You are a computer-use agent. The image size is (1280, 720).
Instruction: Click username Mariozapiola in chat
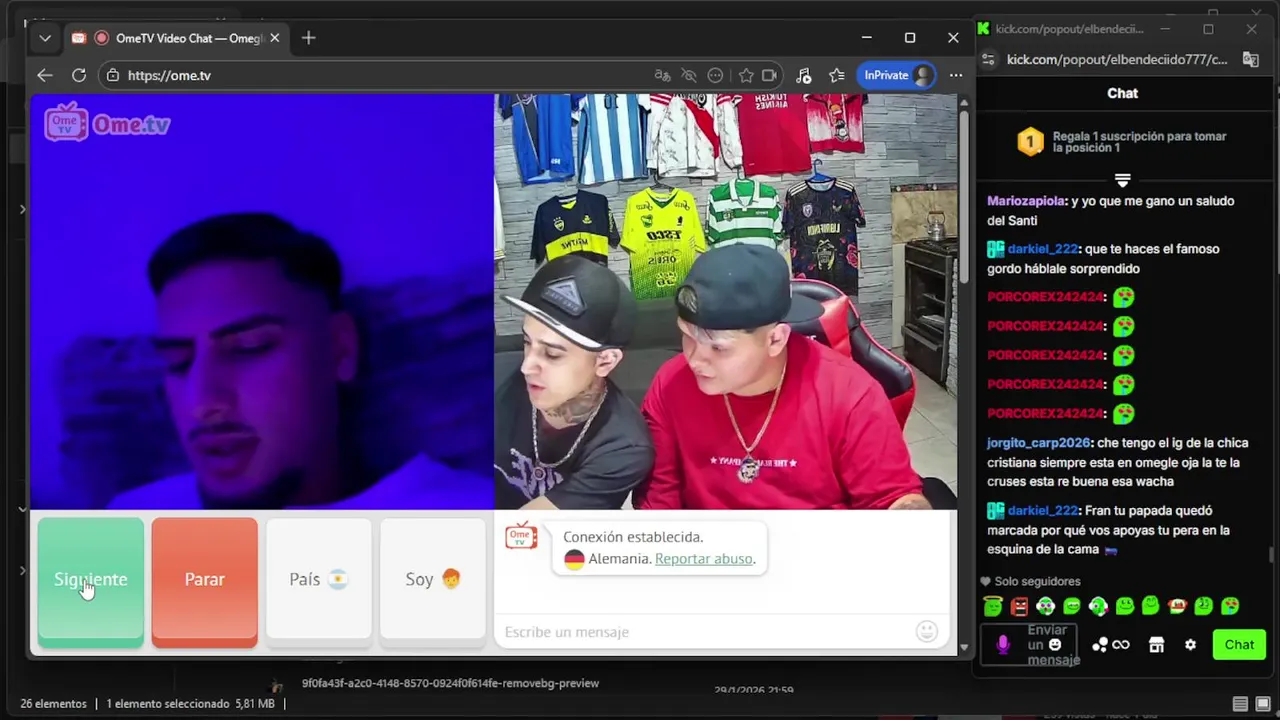[x=1026, y=201]
